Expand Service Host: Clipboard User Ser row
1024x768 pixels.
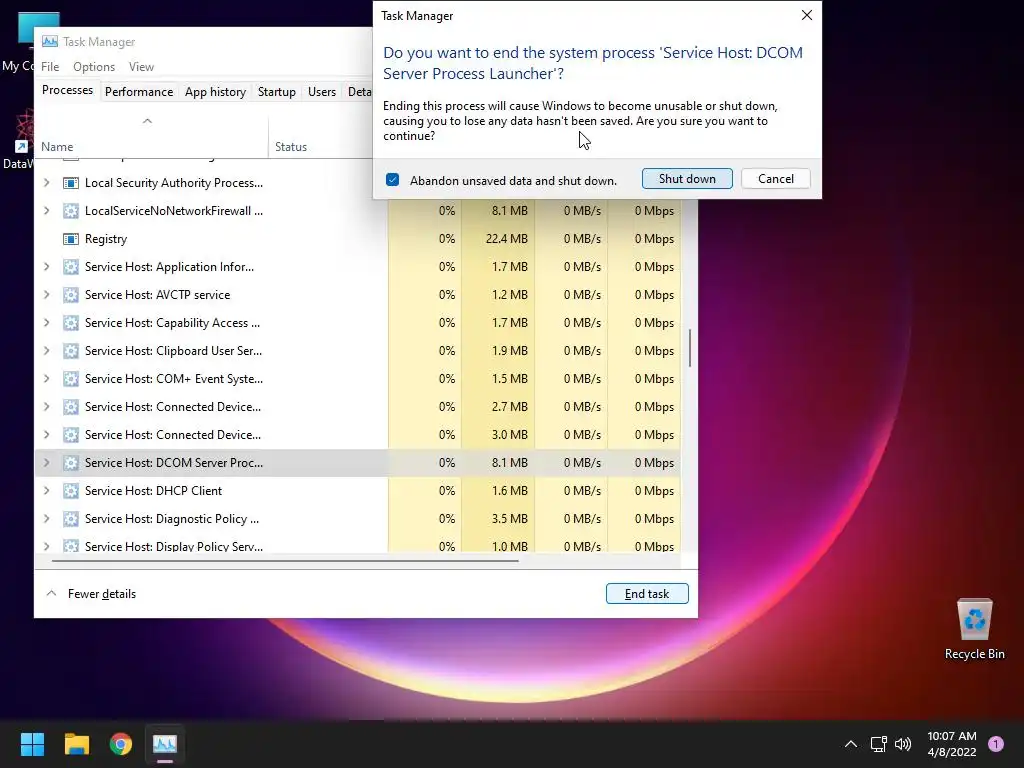[46, 351]
